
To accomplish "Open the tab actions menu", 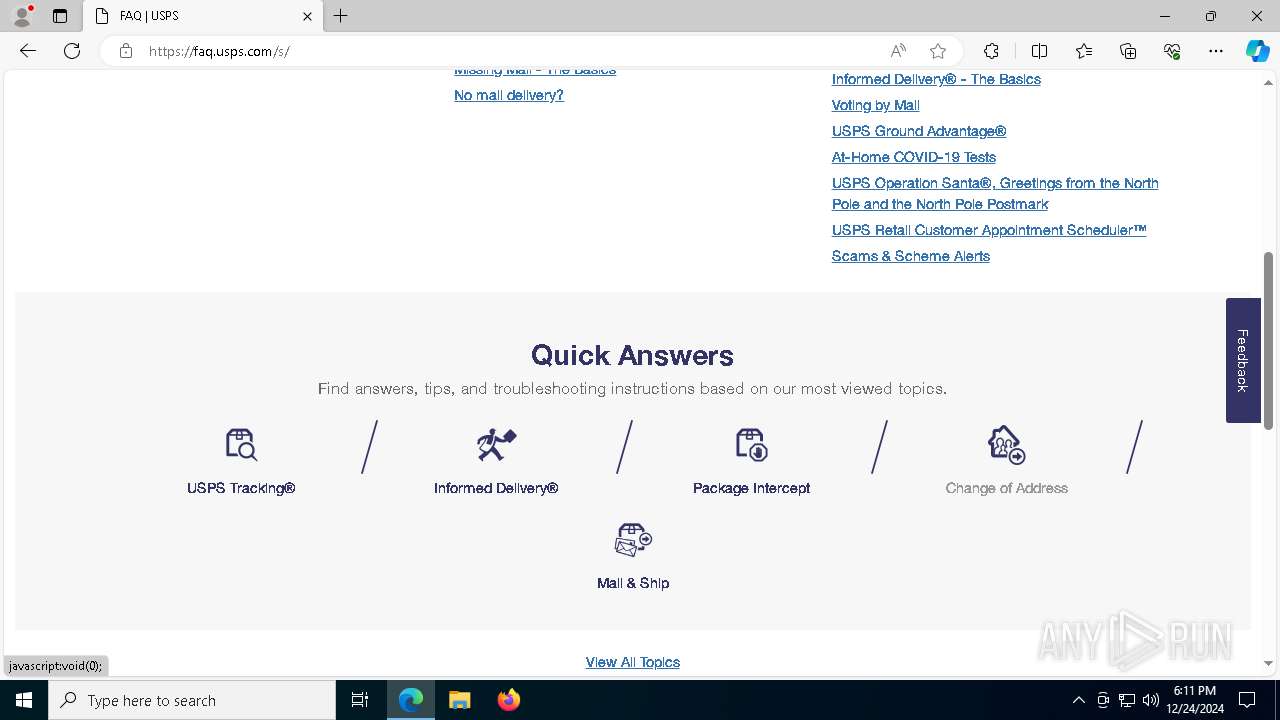I will pos(60,16).
